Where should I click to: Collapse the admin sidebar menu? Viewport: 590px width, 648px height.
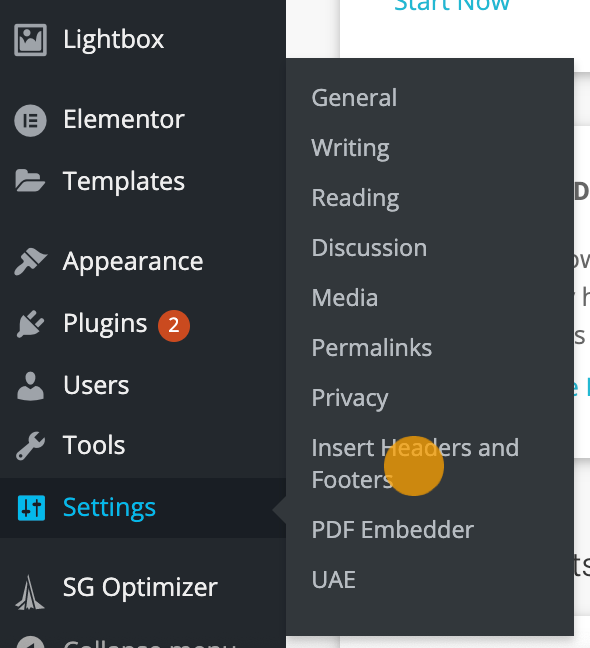124,643
